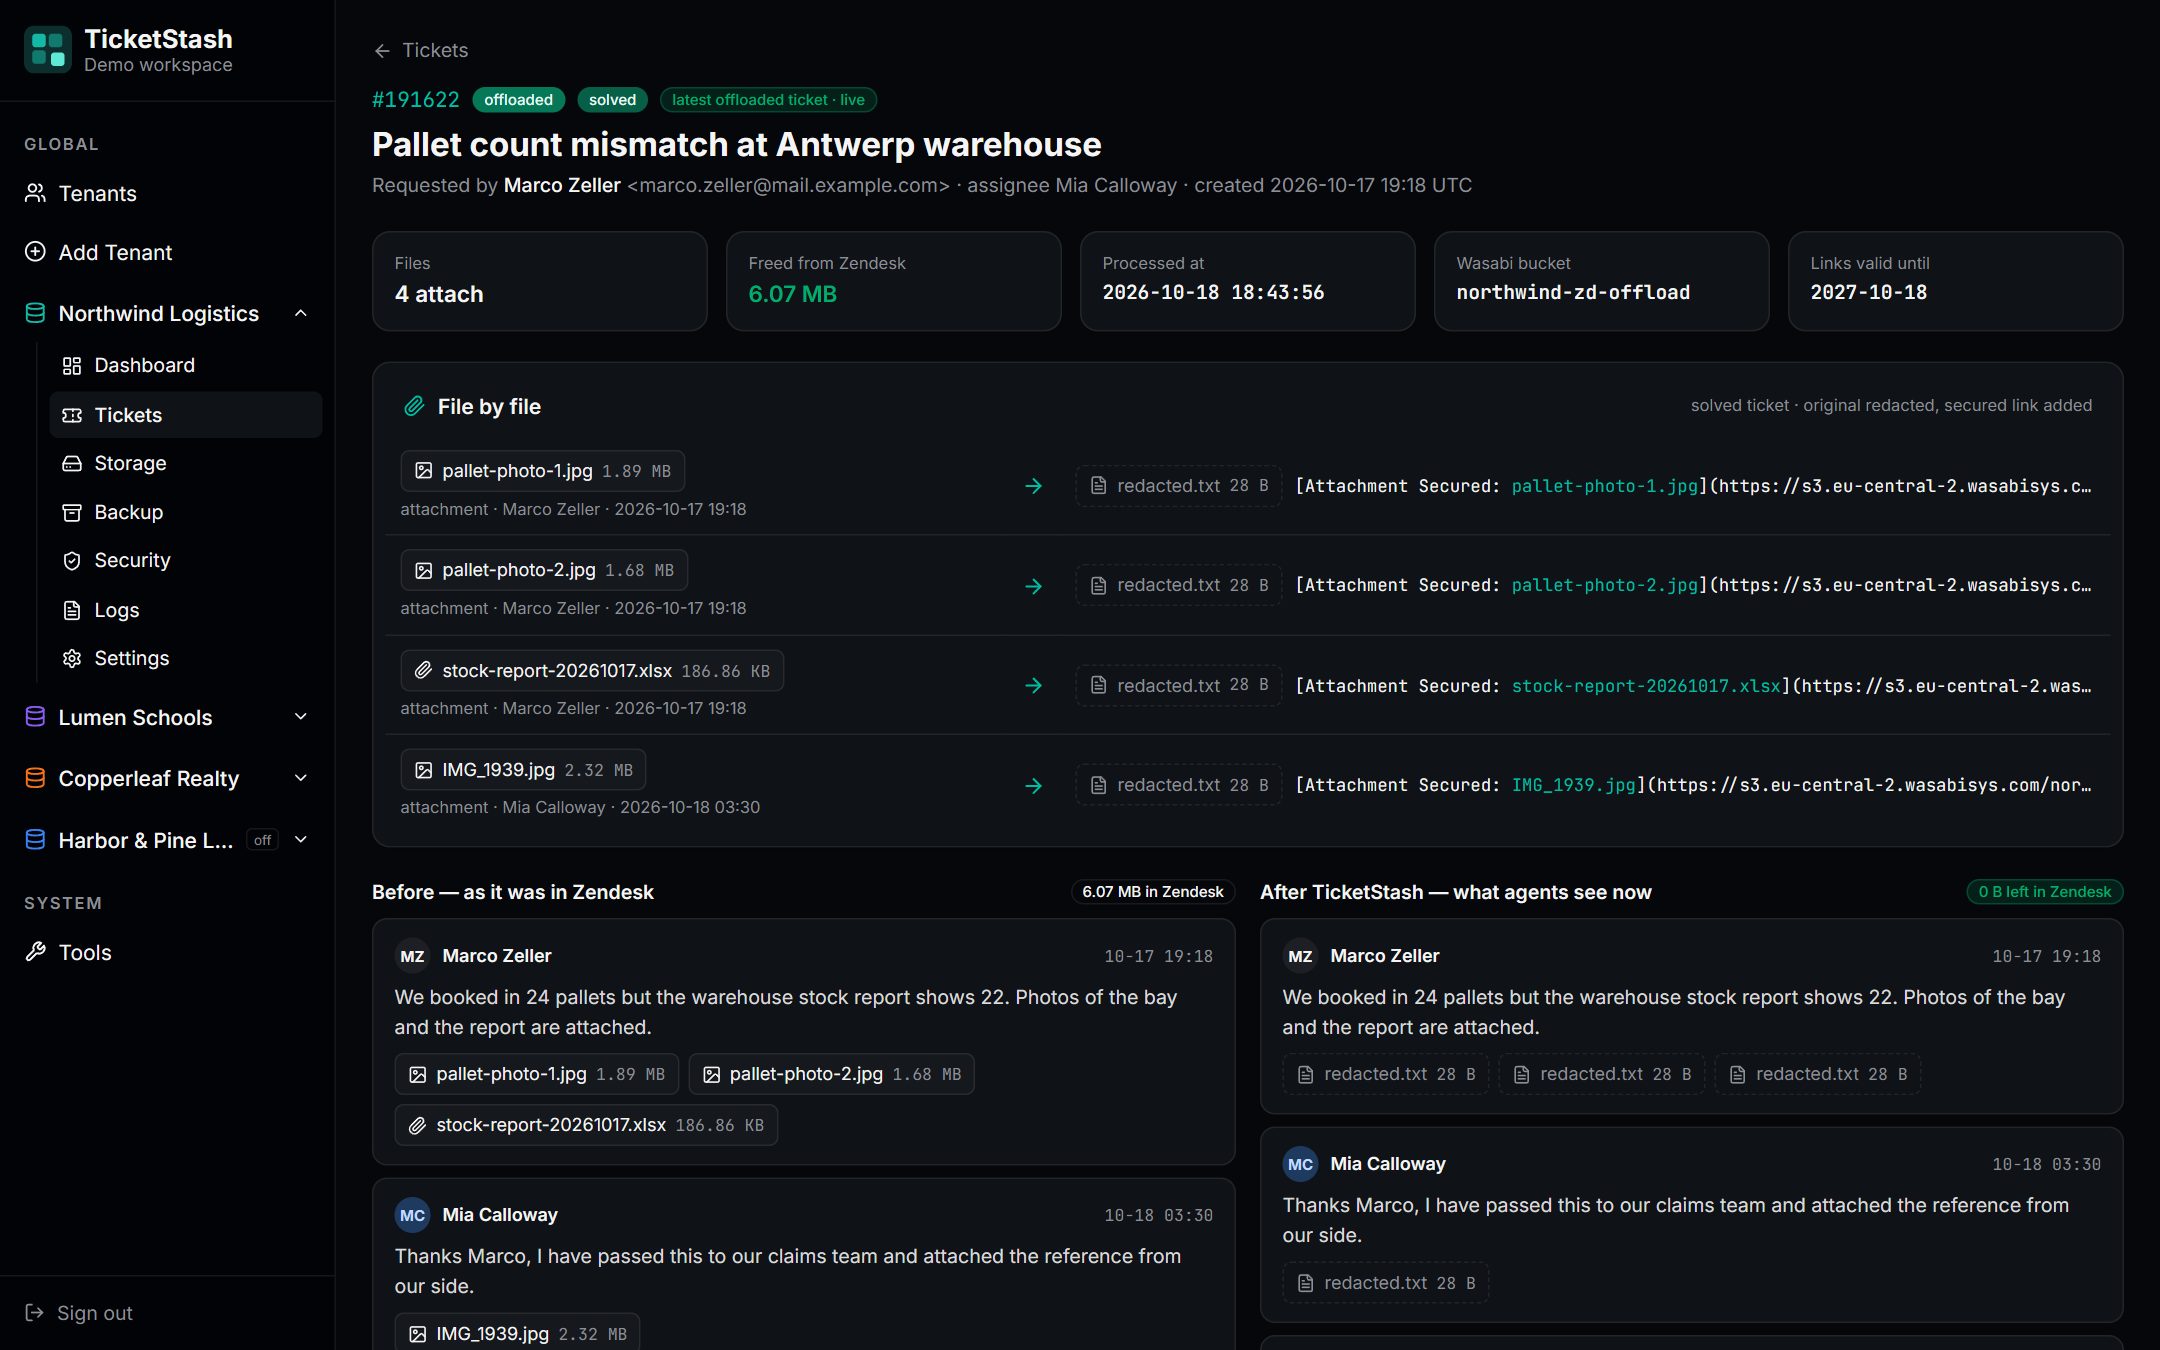The width and height of the screenshot is (2160, 1350).
Task: Click the arrow icon in pallet-photo-1.jpg row
Action: coord(1034,486)
